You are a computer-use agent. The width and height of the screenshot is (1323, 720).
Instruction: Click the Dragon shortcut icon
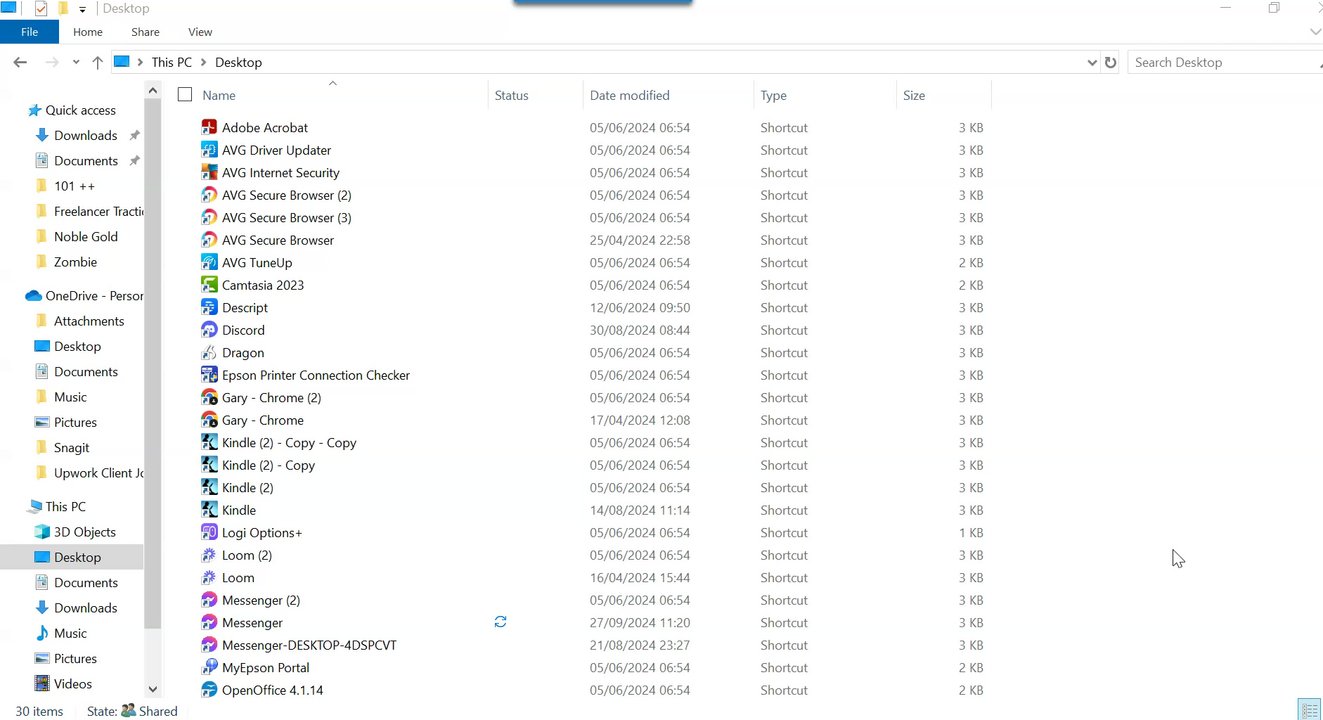click(209, 352)
